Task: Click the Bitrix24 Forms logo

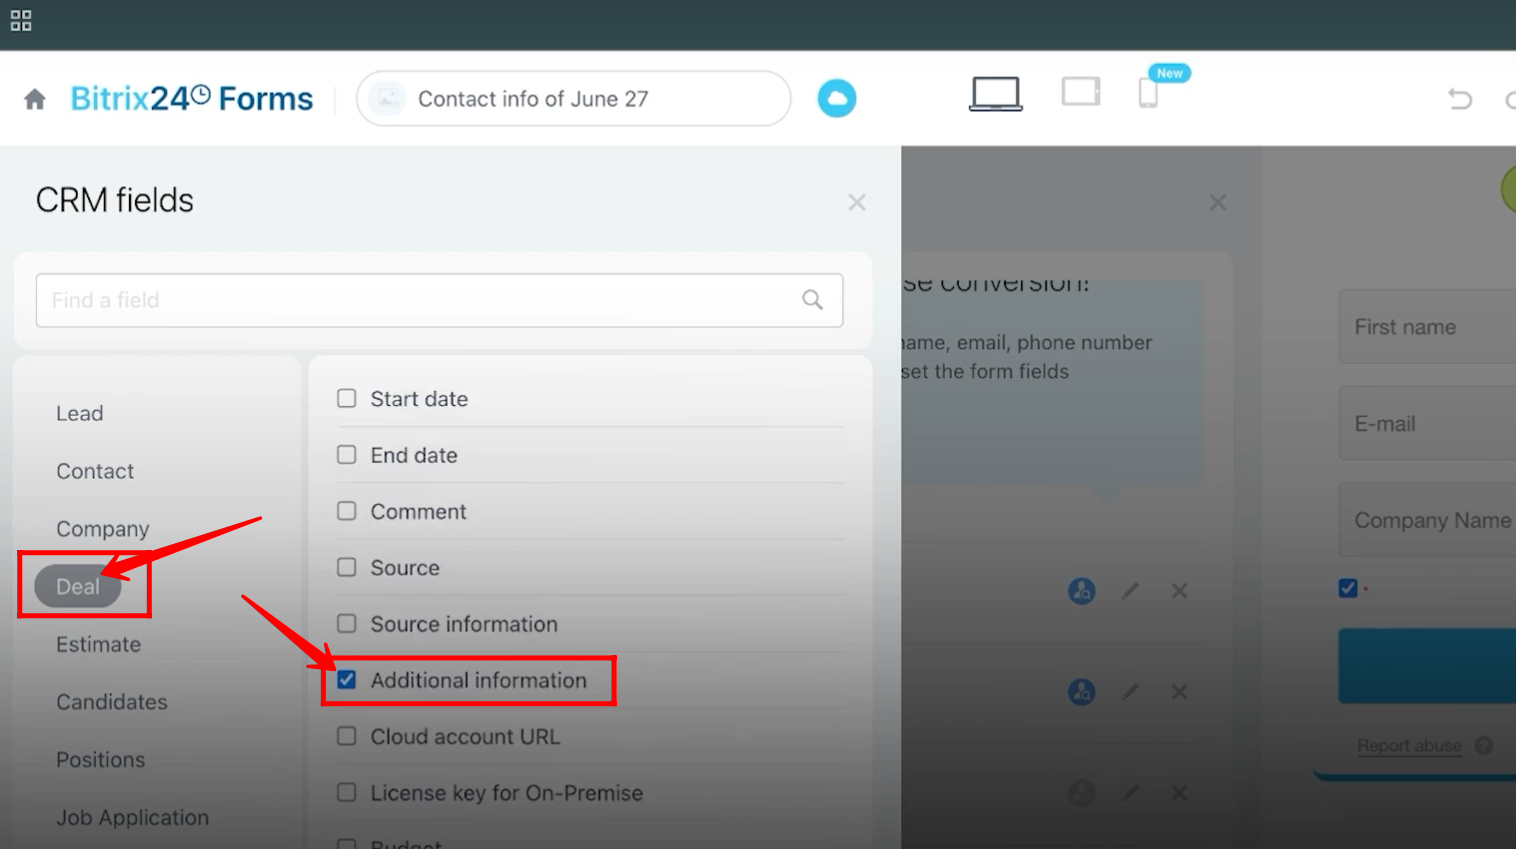Action: point(191,98)
